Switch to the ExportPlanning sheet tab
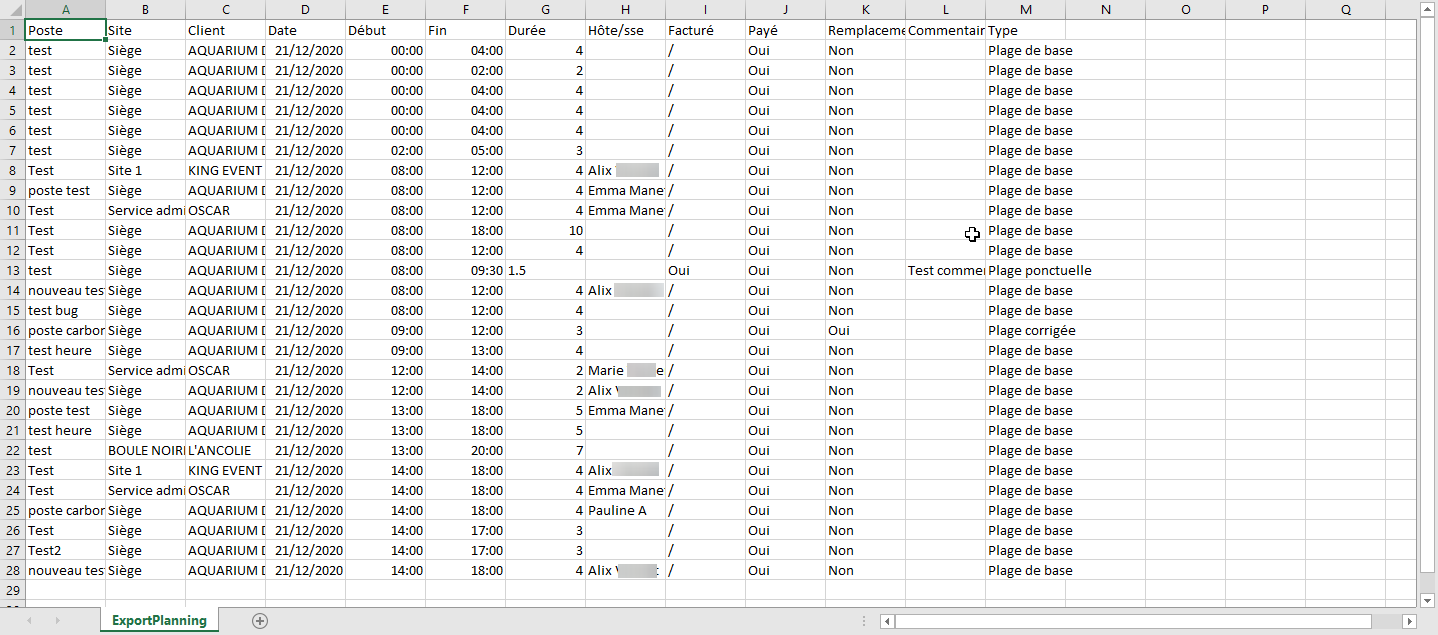 pos(158,620)
